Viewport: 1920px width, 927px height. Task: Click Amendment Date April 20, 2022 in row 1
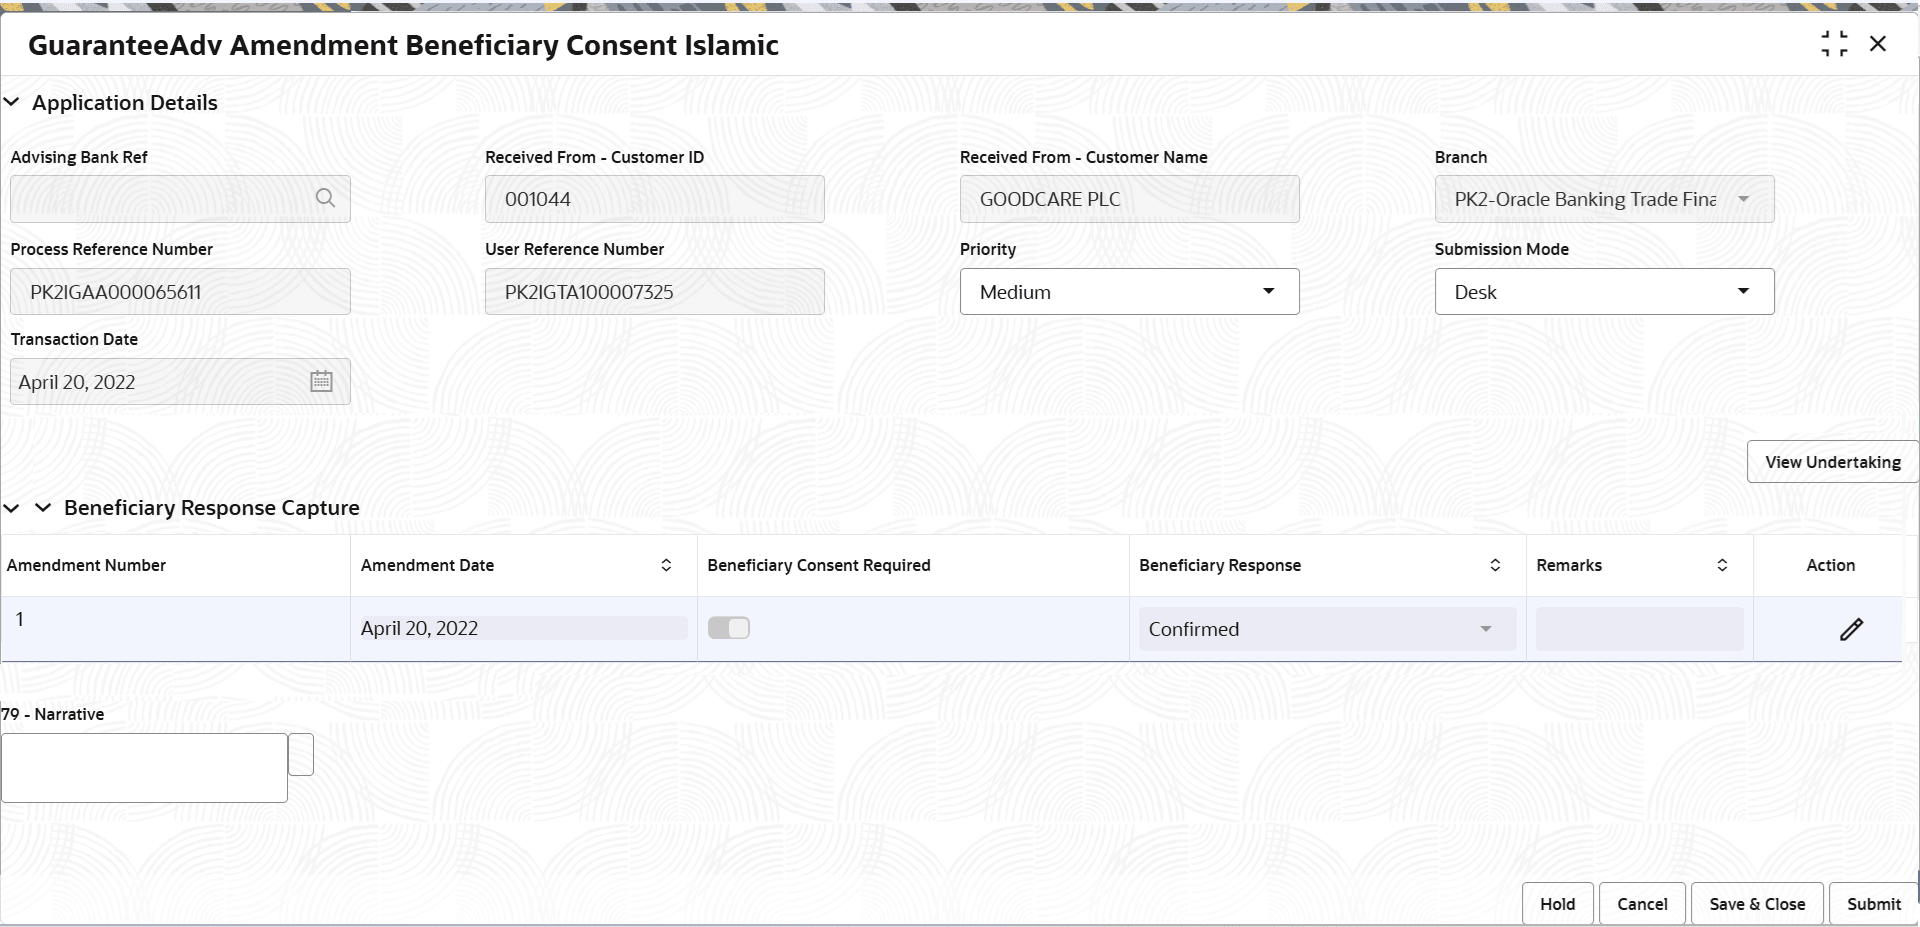(523, 628)
